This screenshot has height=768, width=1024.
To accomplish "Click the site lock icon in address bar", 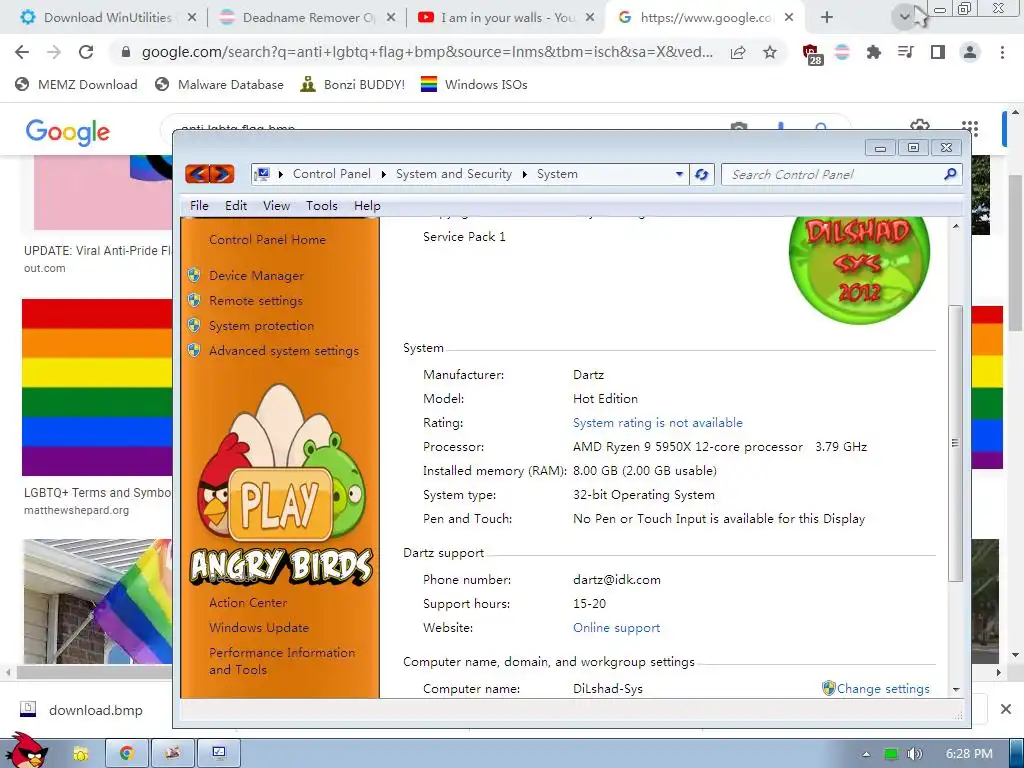I will [x=126, y=52].
